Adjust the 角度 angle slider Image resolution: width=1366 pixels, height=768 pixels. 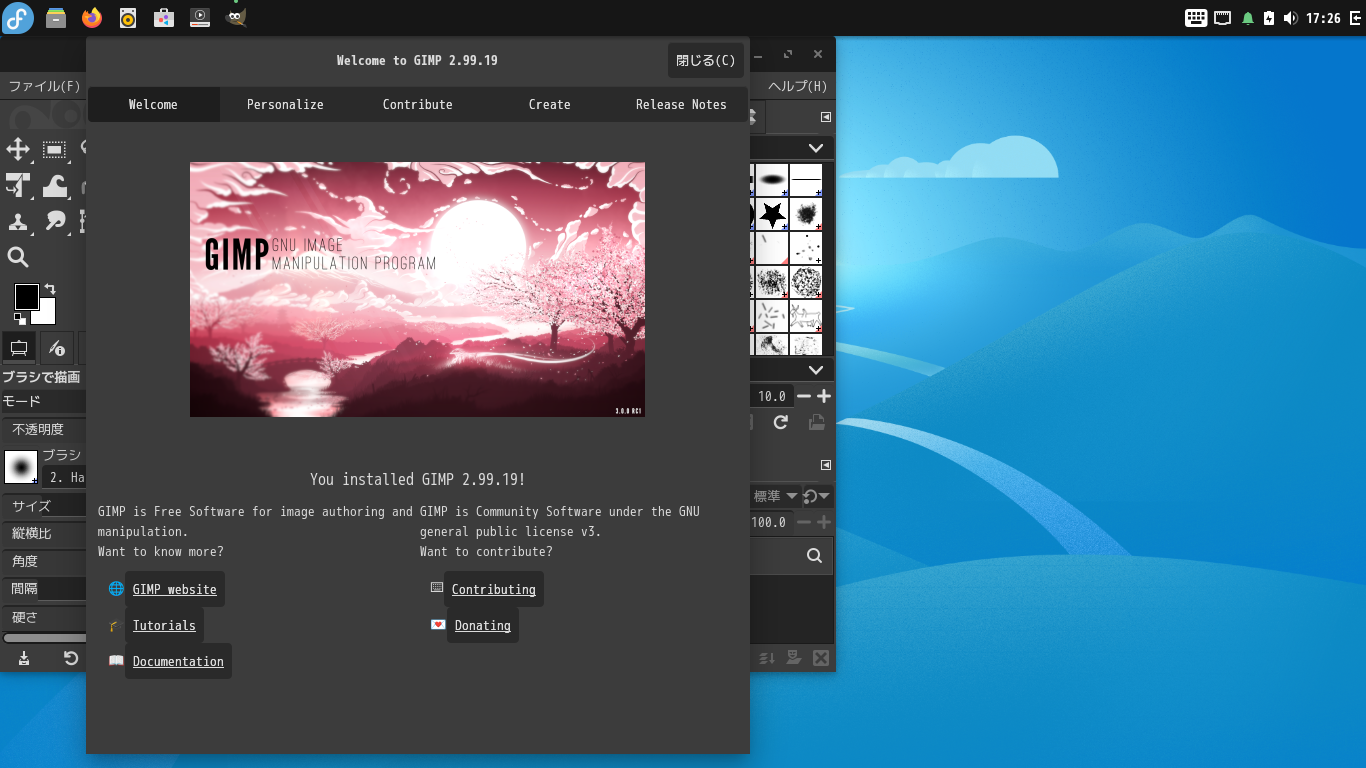(44, 562)
